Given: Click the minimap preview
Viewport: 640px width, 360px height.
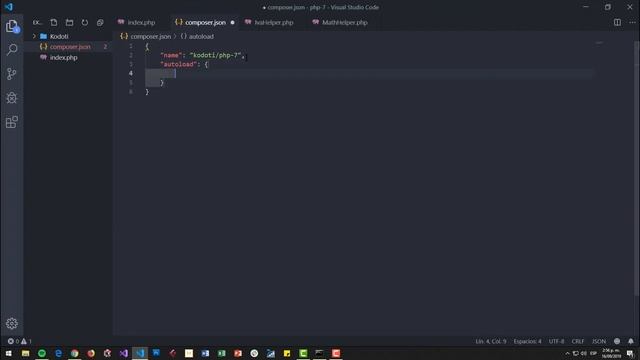Looking at the screenshot, I should [599, 43].
